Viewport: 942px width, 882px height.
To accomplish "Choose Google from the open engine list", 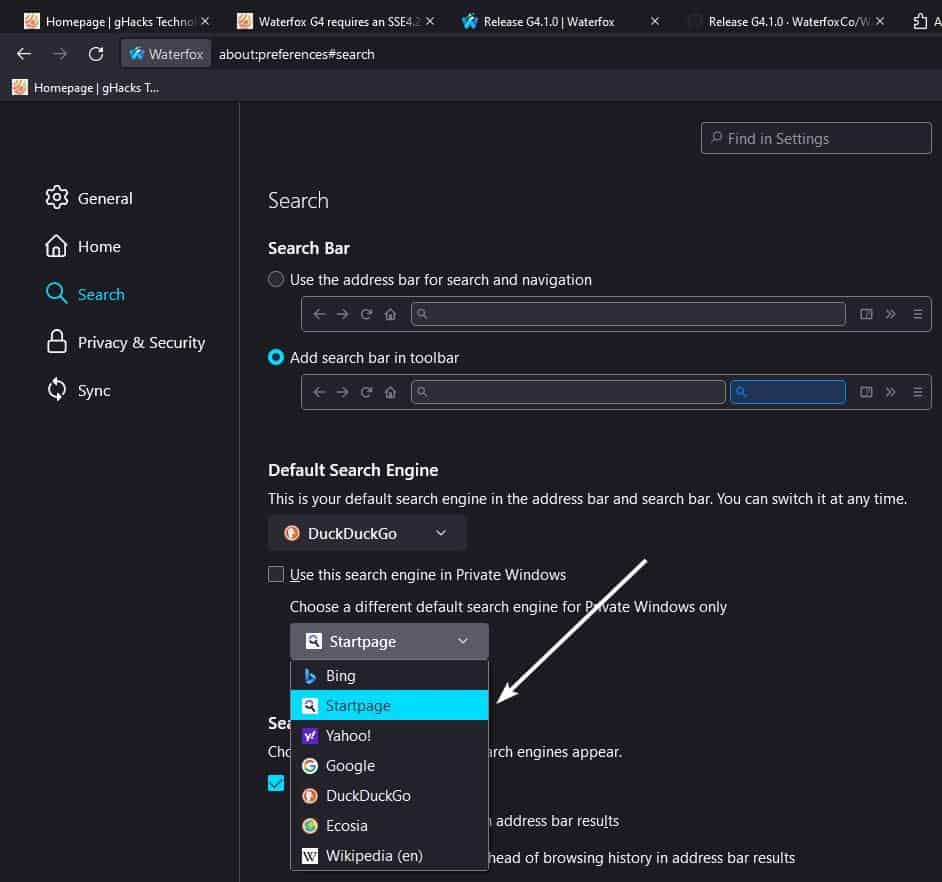I will click(x=349, y=765).
